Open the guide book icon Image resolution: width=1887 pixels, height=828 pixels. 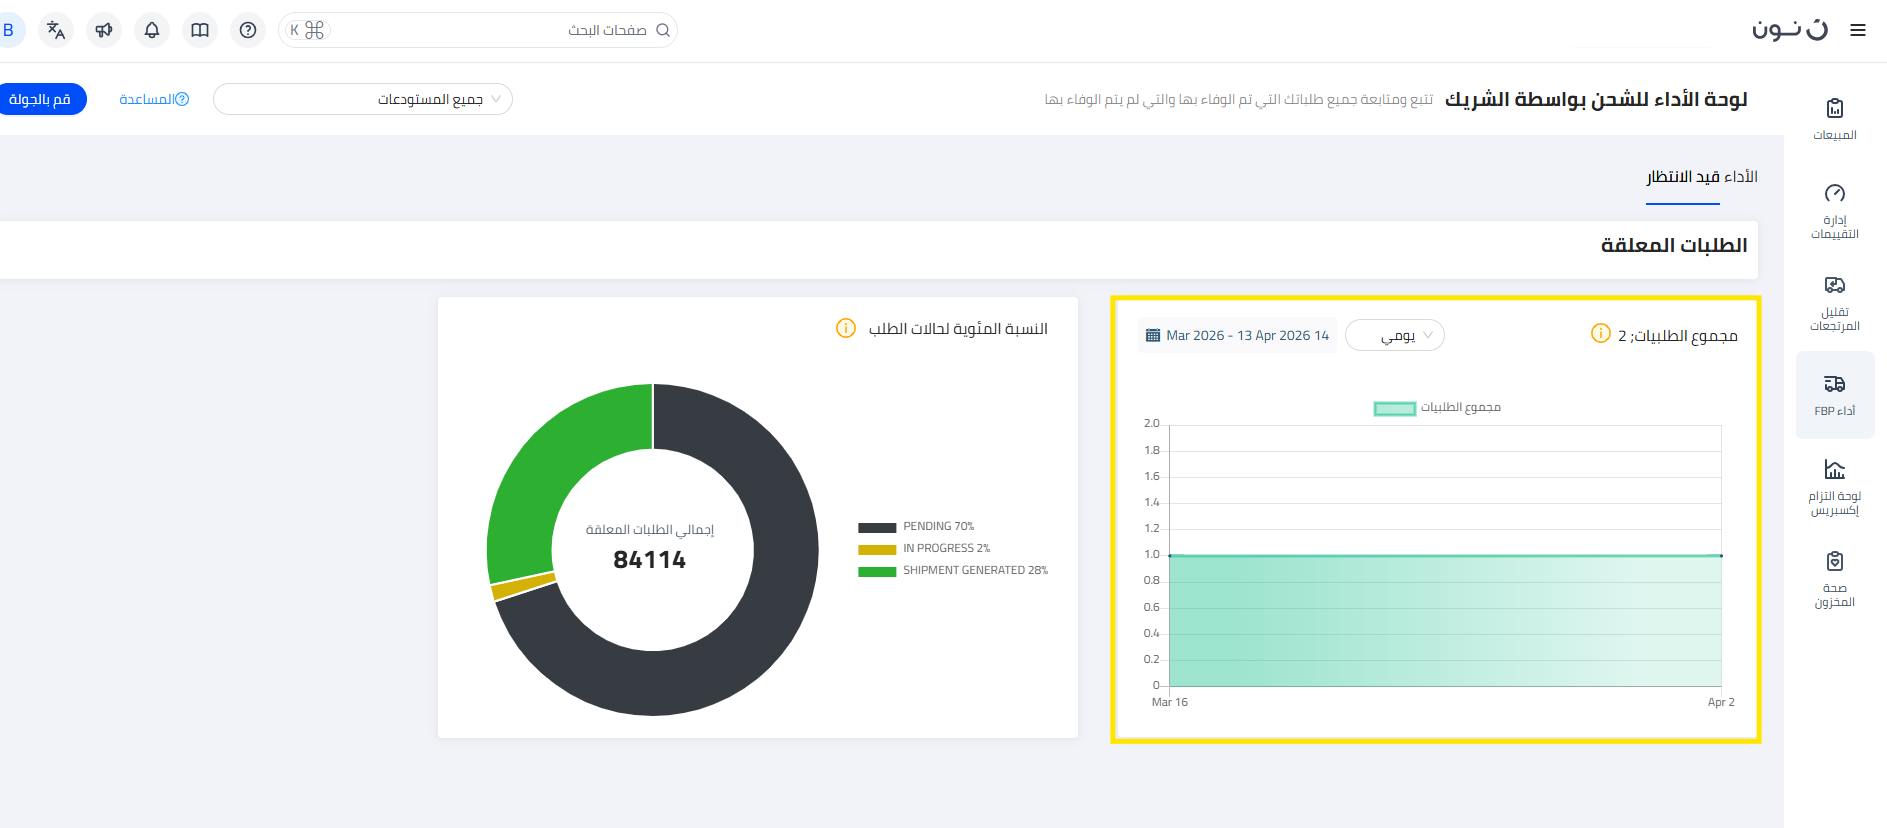pos(200,30)
